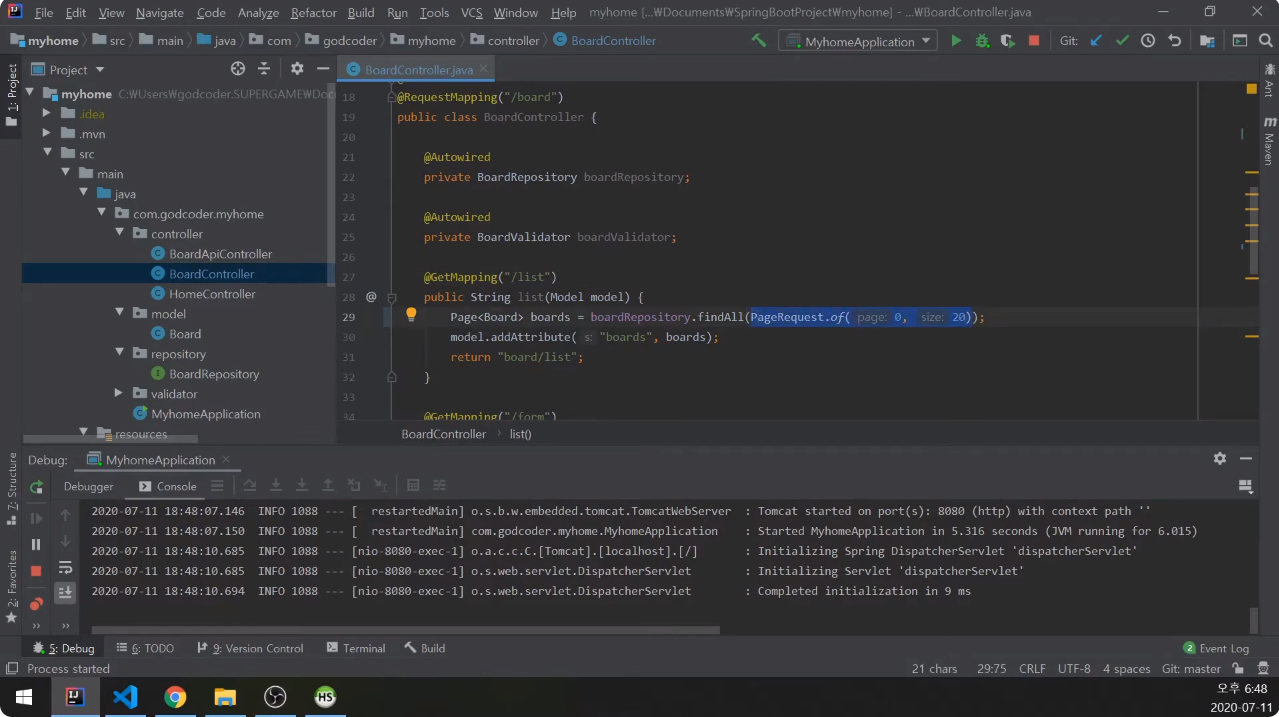
Task: Open Project Structure icon in toolbar
Action: point(1208,41)
